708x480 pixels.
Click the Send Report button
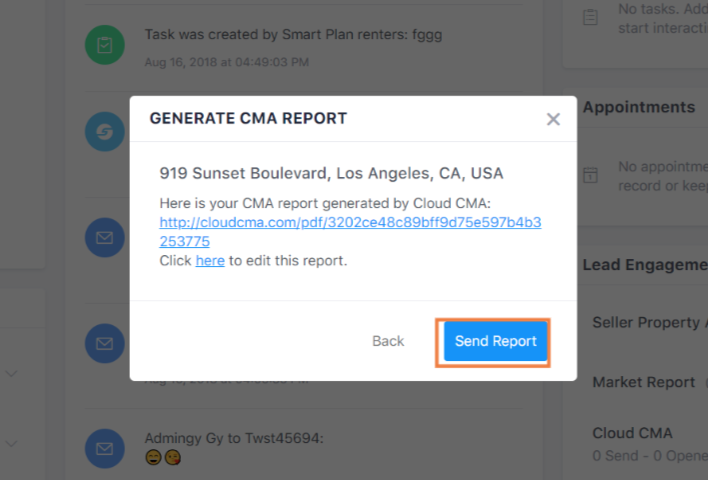(495, 341)
